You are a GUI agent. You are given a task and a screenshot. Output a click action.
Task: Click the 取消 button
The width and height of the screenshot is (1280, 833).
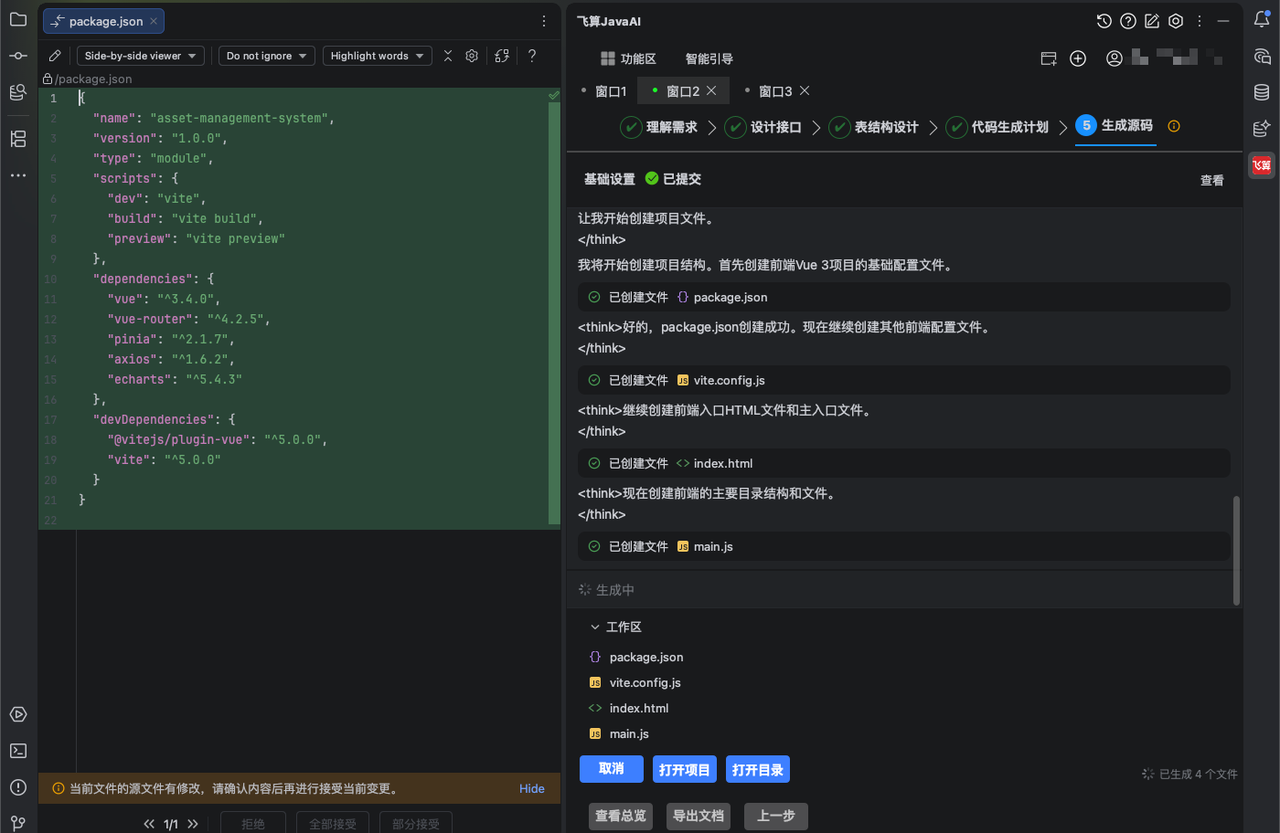[x=611, y=769]
